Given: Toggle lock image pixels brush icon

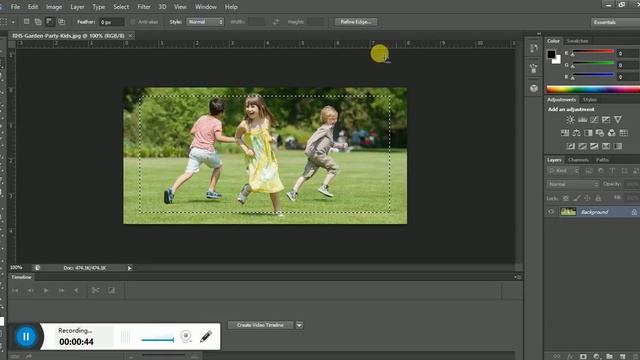Looking at the screenshot, I should (577, 198).
